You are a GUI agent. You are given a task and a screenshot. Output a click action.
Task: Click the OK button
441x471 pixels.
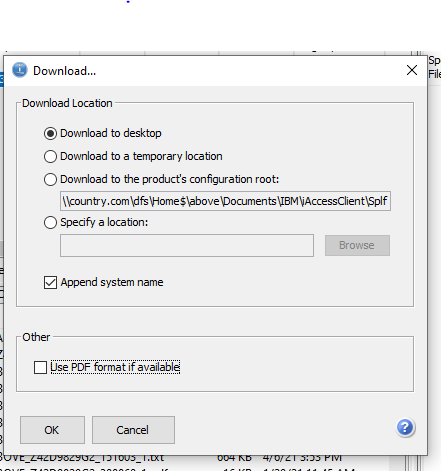tap(52, 430)
